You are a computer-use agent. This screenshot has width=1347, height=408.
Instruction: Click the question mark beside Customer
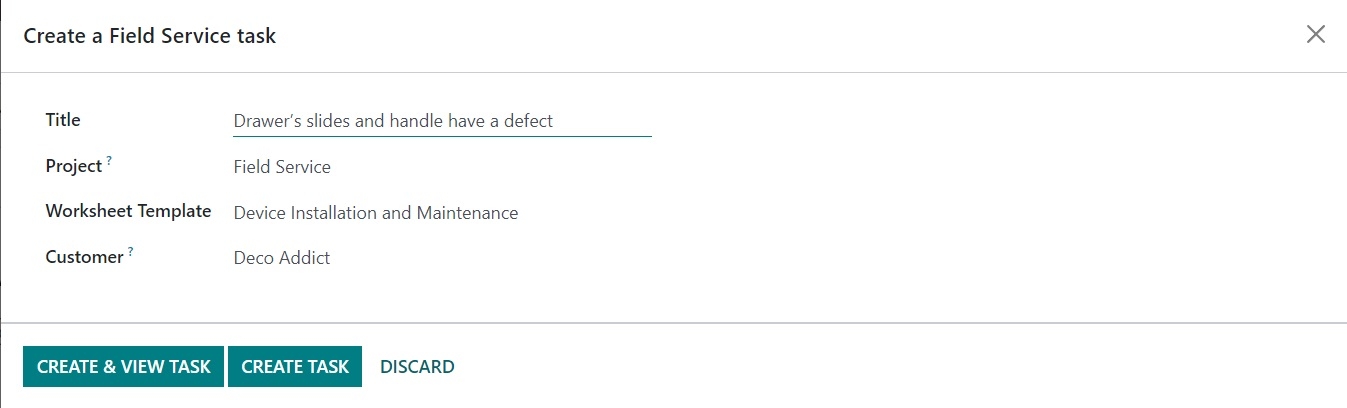click(130, 252)
